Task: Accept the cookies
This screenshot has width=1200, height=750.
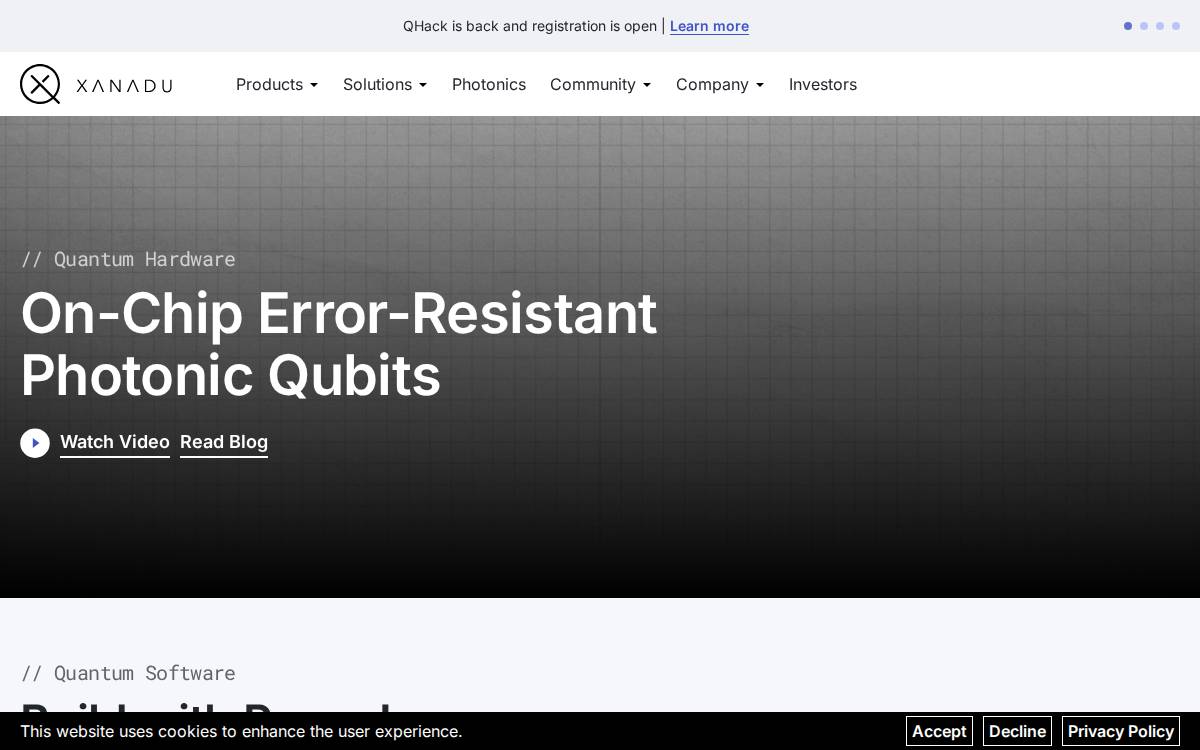Action: [x=939, y=731]
